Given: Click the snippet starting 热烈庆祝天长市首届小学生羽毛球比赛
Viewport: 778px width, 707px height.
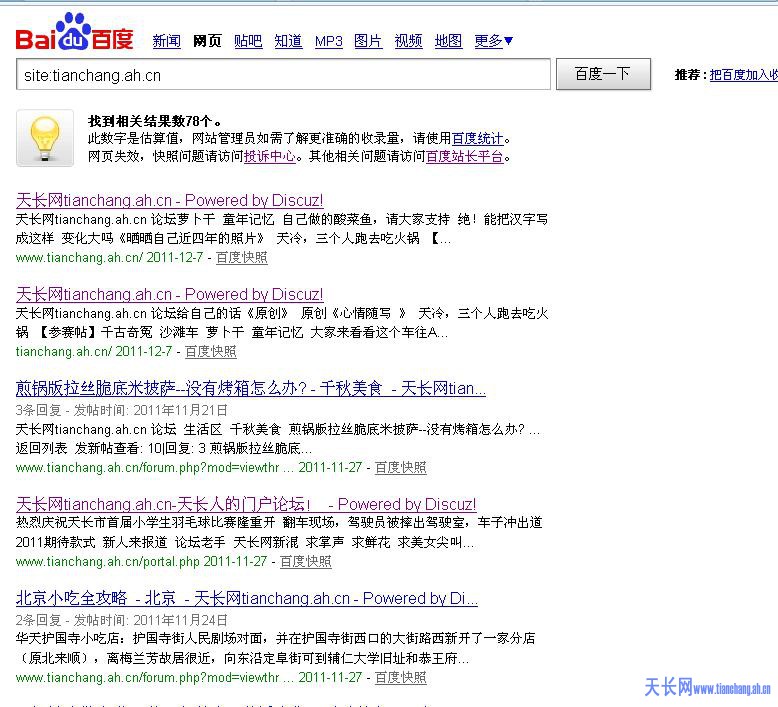Looking at the screenshot, I should [279, 532].
